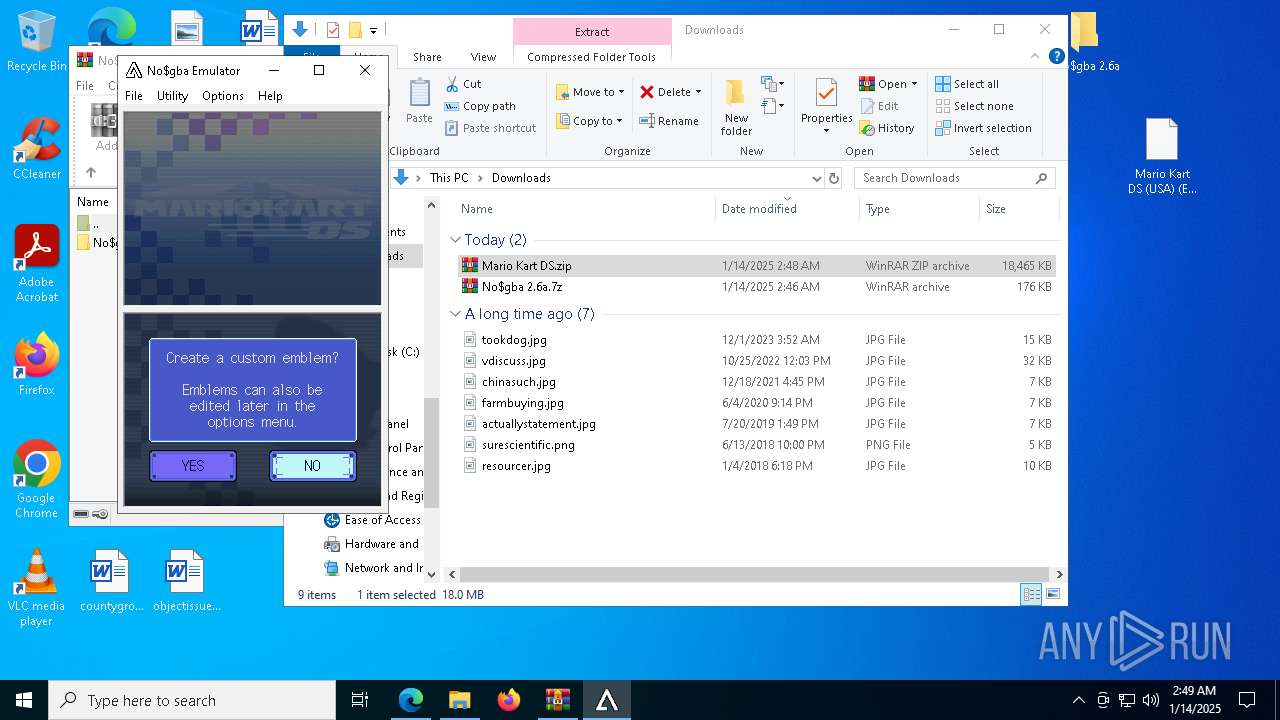Click the horizontal scrollbar in the file list
Viewport: 1280px width, 720px height.
click(x=755, y=574)
